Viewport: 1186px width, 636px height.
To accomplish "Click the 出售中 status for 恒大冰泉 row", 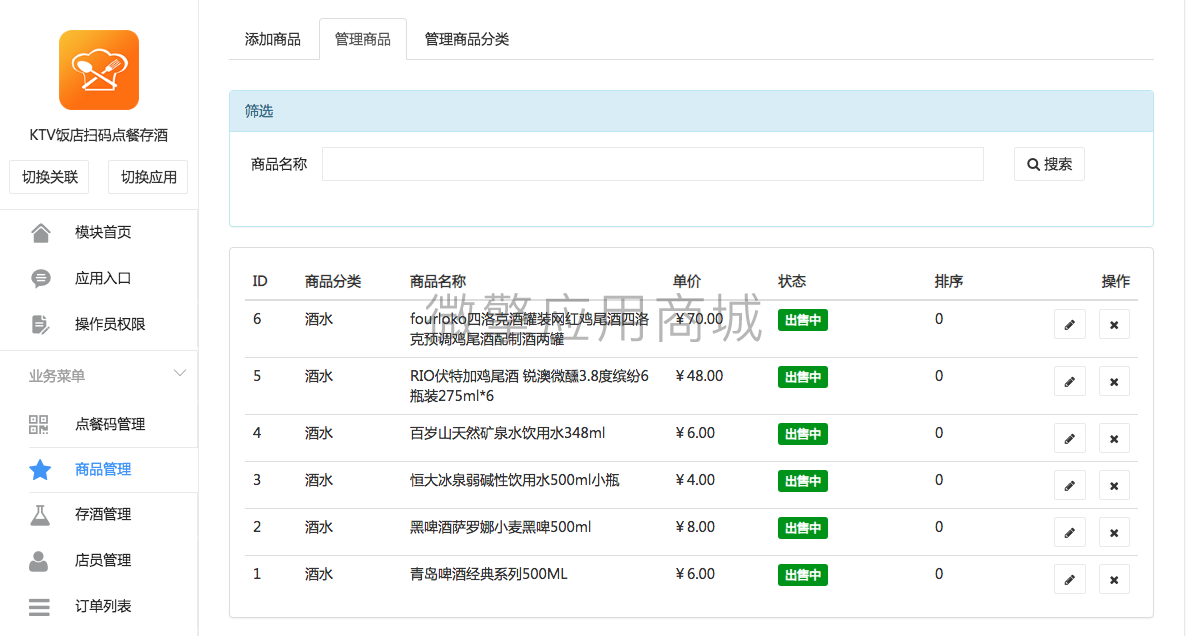I will click(803, 481).
